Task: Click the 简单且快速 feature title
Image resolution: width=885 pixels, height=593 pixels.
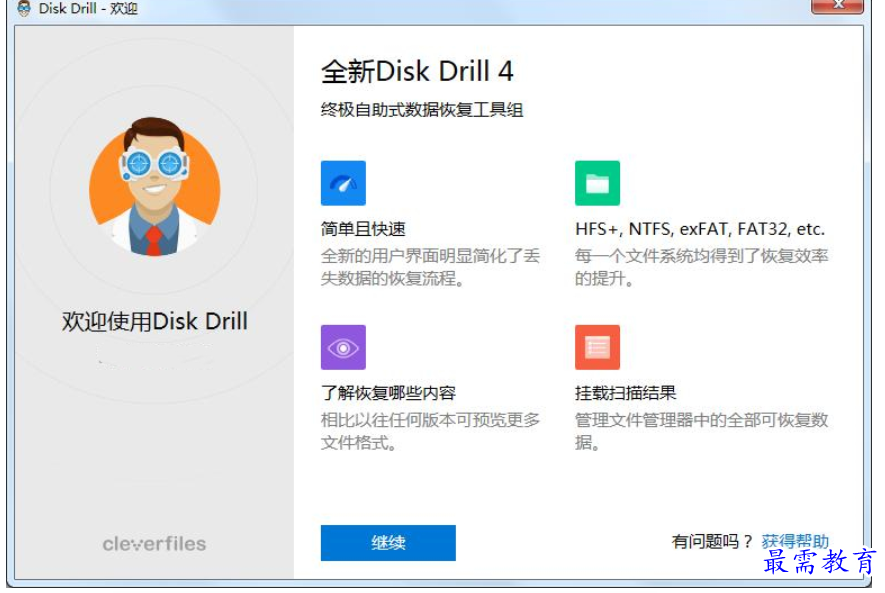Action: [363, 229]
